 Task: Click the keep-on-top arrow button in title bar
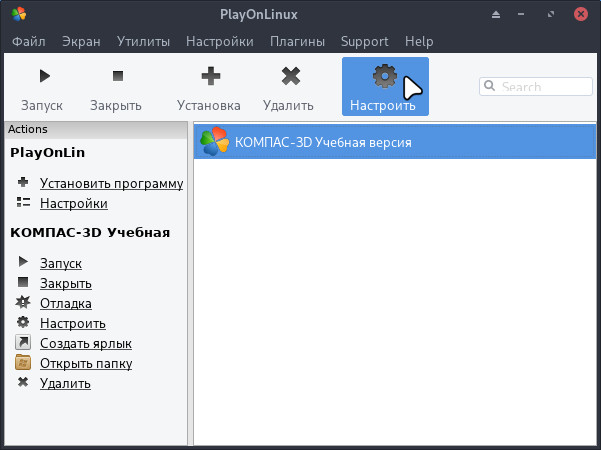click(x=496, y=15)
